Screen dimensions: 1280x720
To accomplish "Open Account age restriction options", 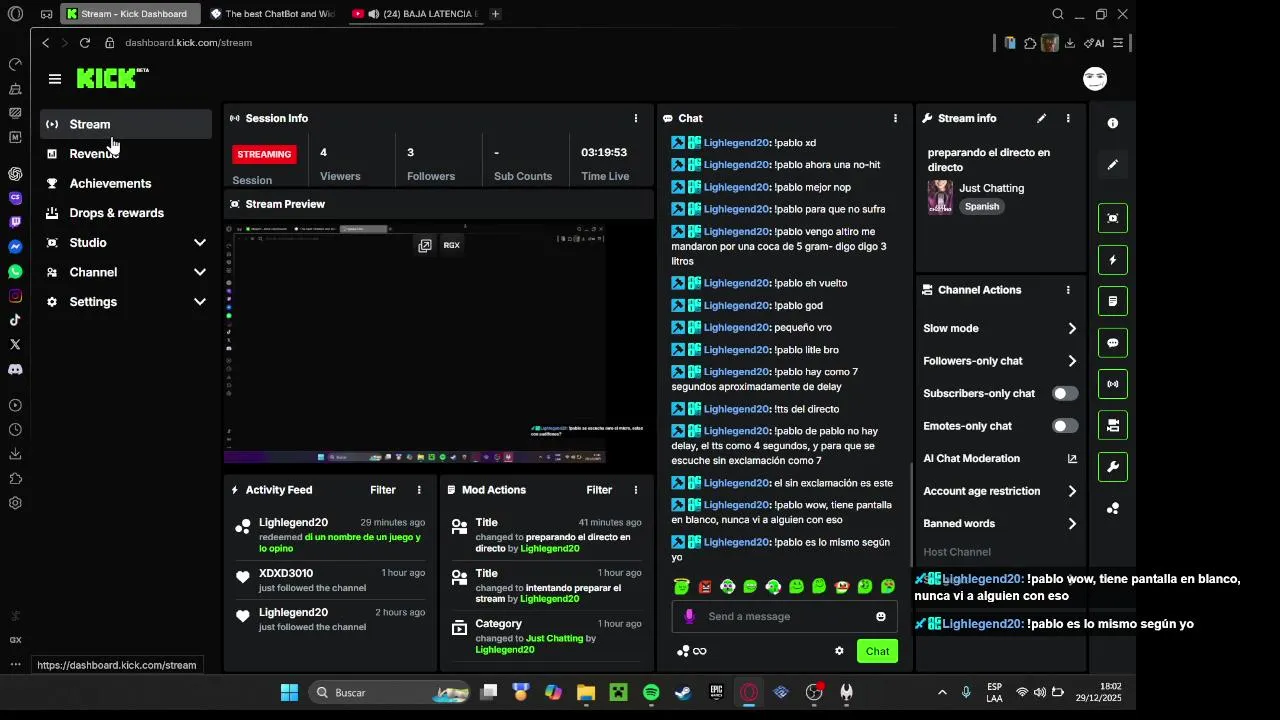I will pos(1000,491).
